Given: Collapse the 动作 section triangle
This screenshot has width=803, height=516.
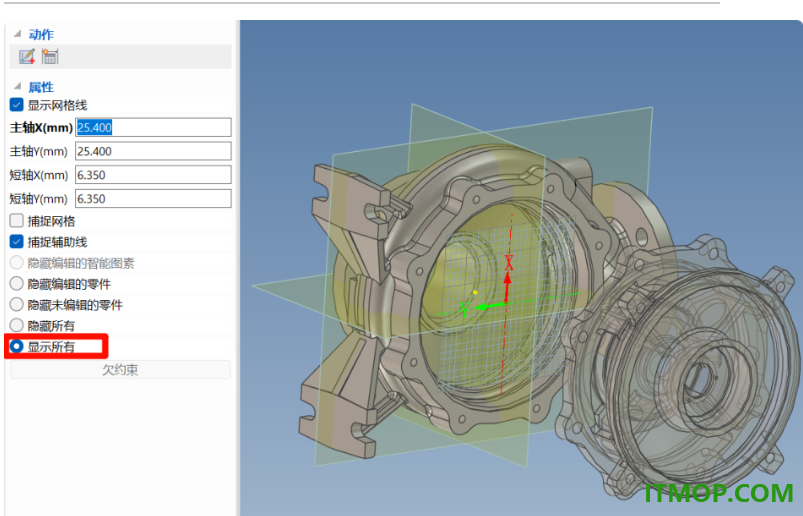Looking at the screenshot, I should tap(17, 34).
